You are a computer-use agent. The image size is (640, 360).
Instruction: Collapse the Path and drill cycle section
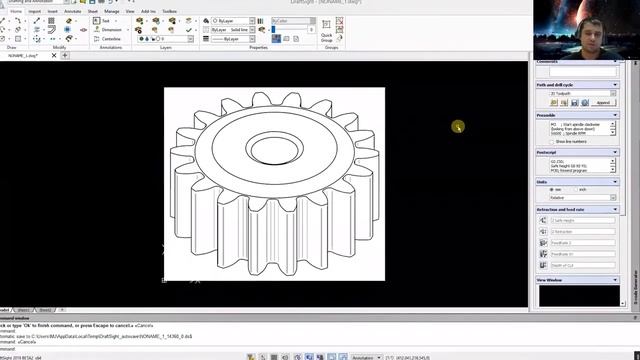(615, 85)
